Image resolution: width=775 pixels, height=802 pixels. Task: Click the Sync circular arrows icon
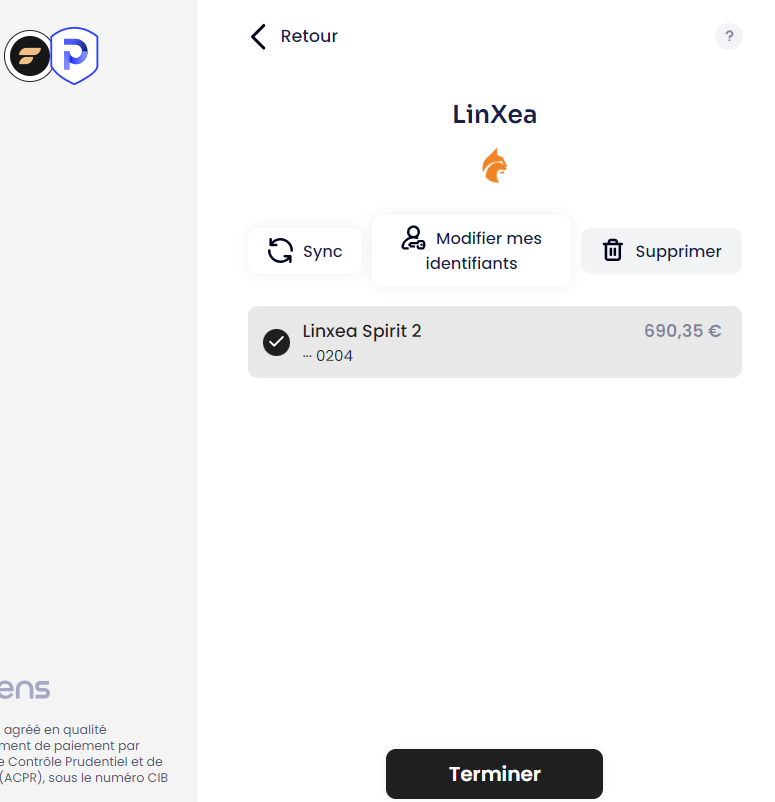pos(280,251)
